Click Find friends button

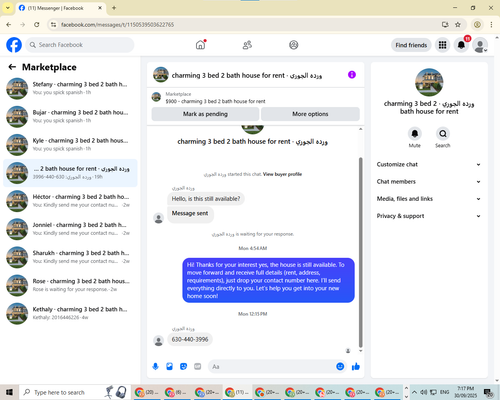[x=411, y=45]
